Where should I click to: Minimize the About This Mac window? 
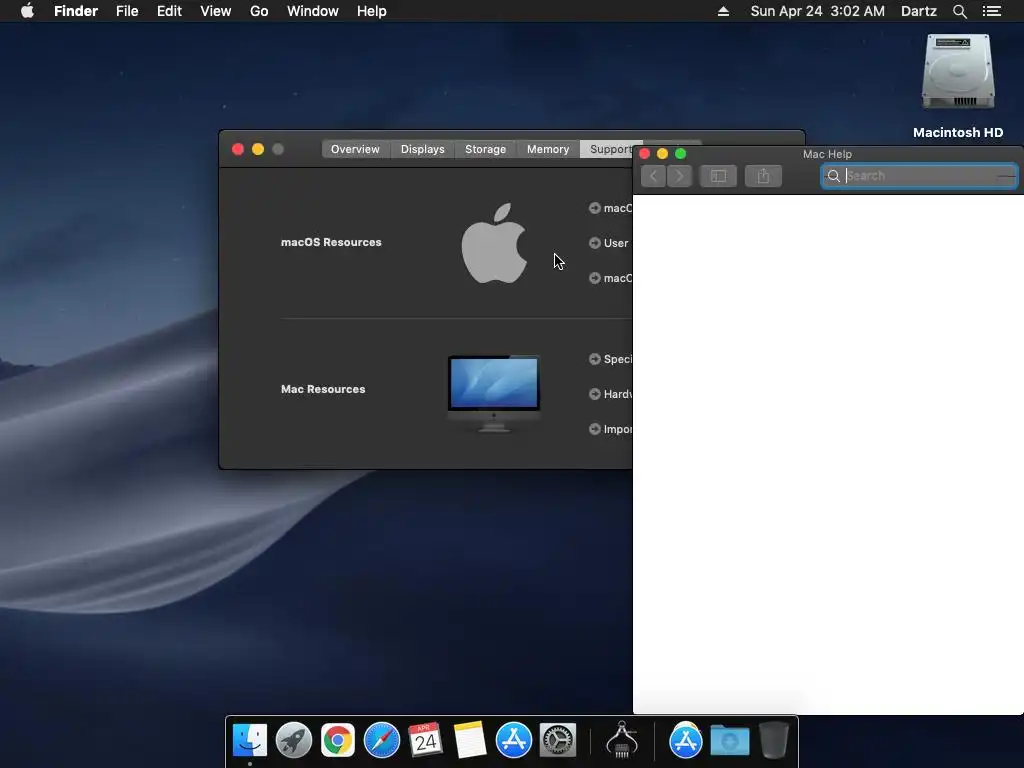point(258,150)
